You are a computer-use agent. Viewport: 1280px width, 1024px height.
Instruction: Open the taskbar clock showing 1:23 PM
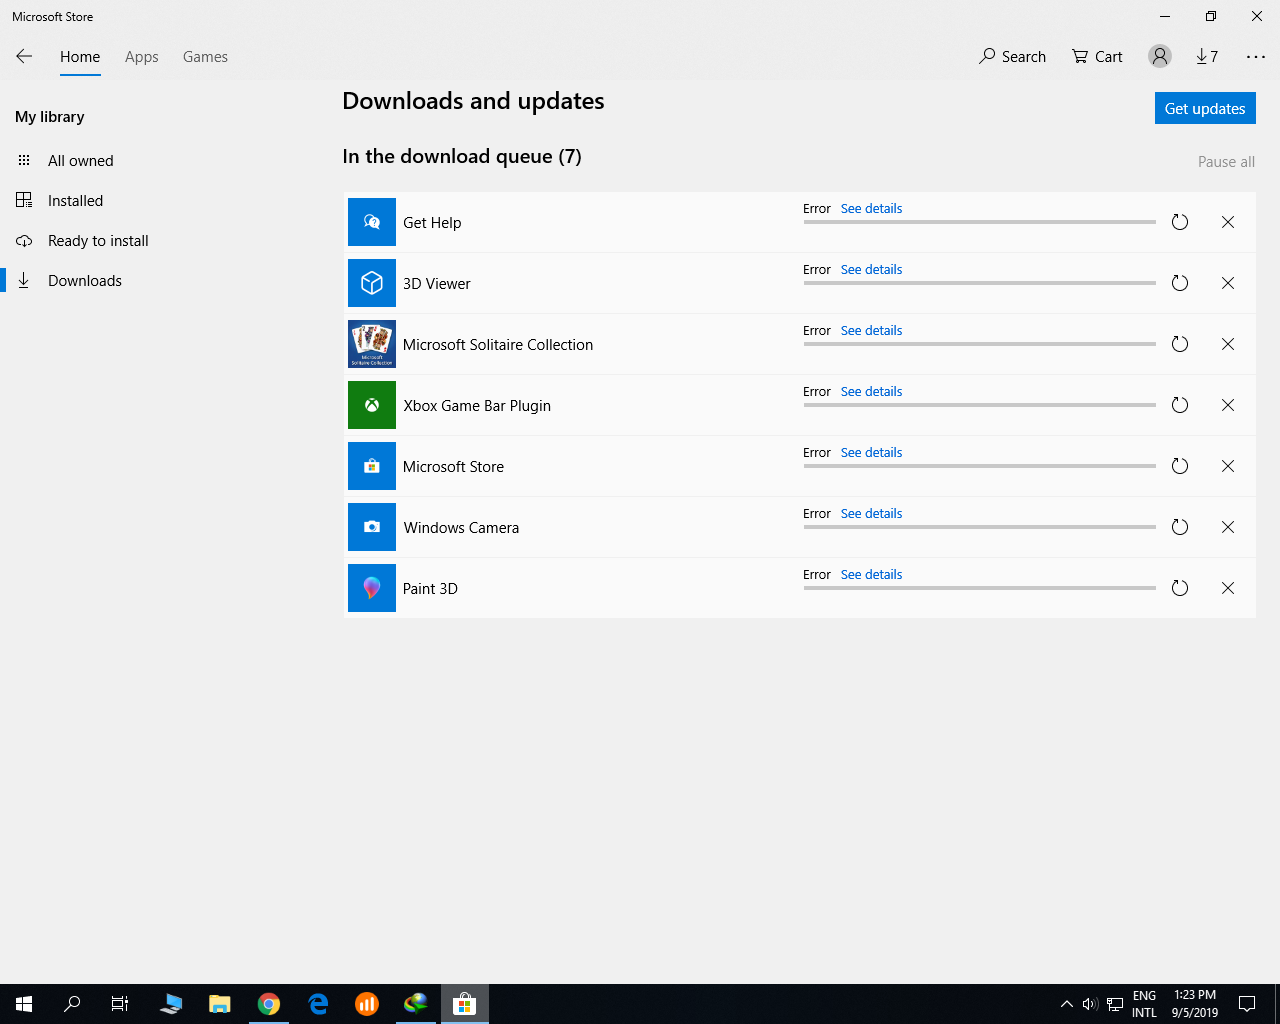point(1195,1004)
